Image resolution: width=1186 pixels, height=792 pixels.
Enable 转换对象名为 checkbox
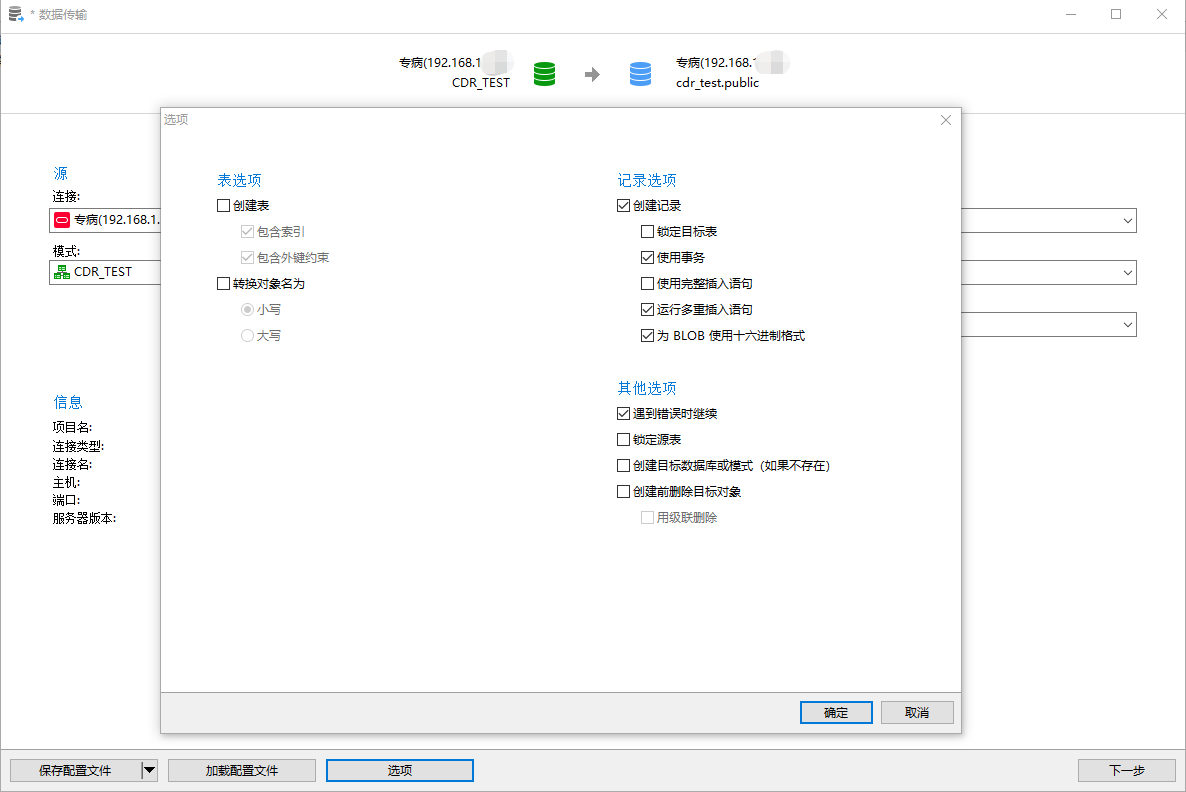223,284
